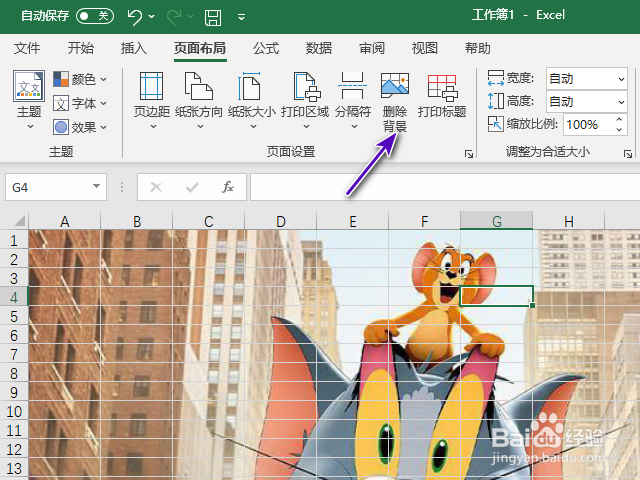Click the formula bar Enter checkmark icon
Screen dimensions: 640x480
192,187
